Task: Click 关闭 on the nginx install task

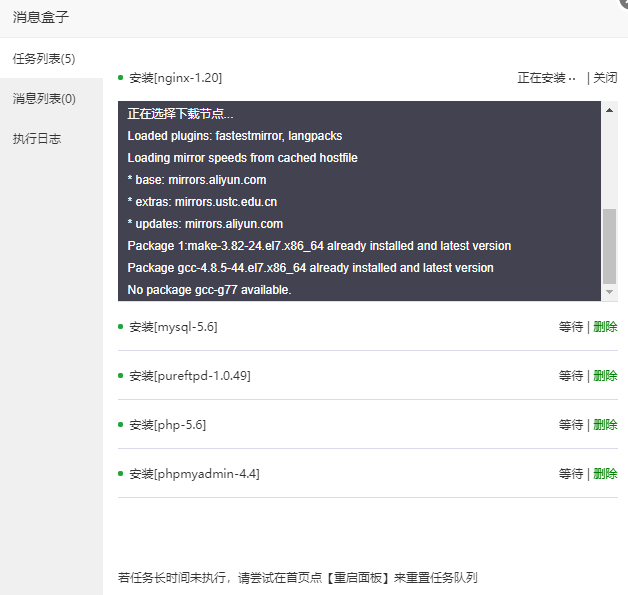Action: [x=605, y=78]
